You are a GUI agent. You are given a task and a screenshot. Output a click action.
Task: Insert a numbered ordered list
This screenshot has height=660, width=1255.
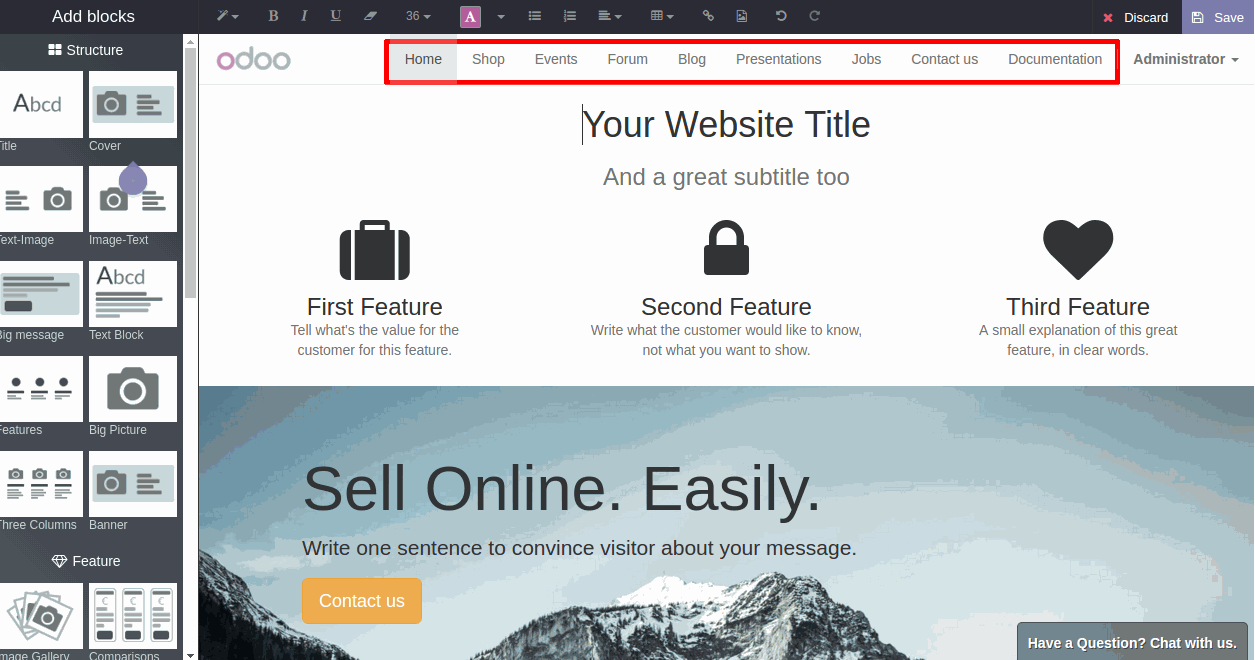(x=570, y=16)
